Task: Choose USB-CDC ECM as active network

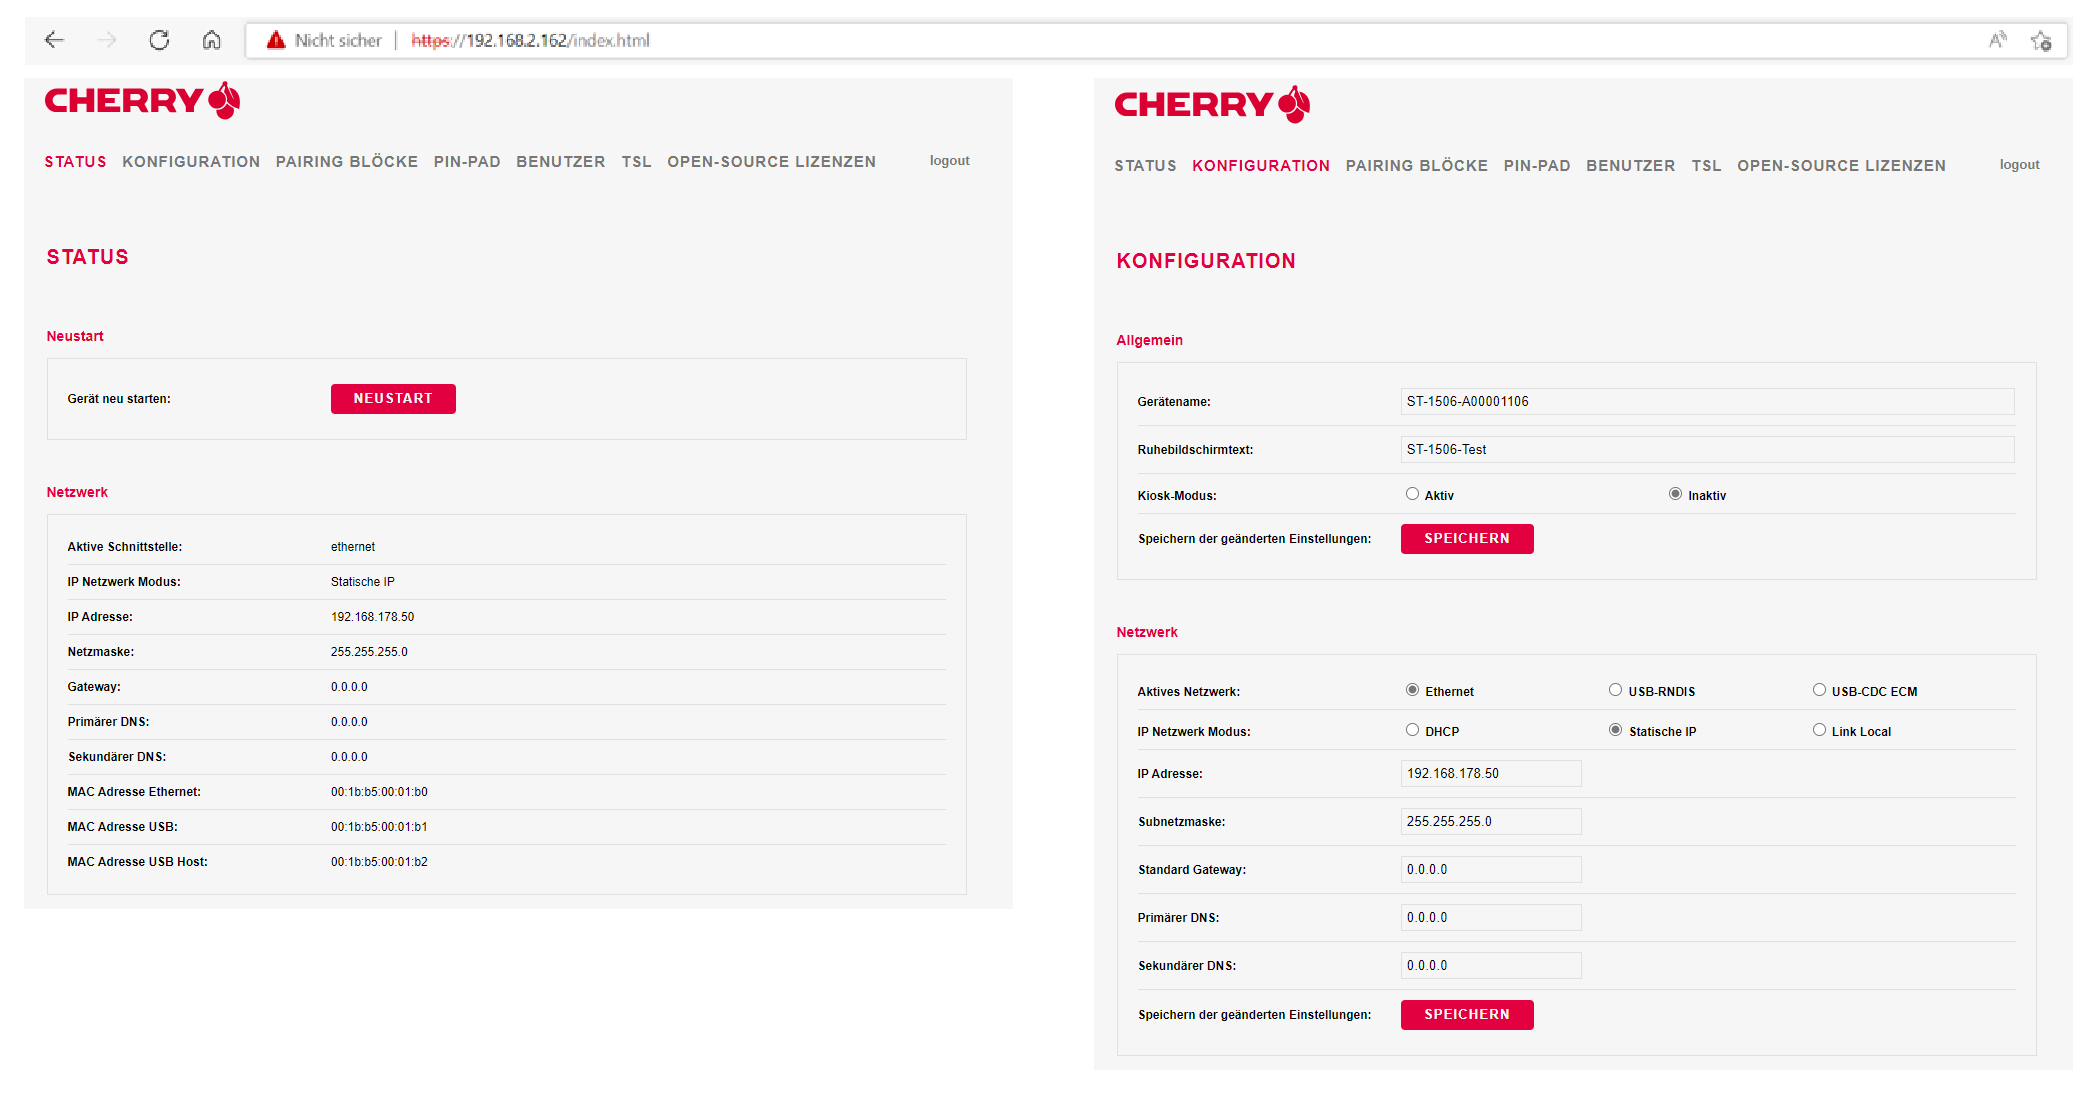Action: 1819,690
